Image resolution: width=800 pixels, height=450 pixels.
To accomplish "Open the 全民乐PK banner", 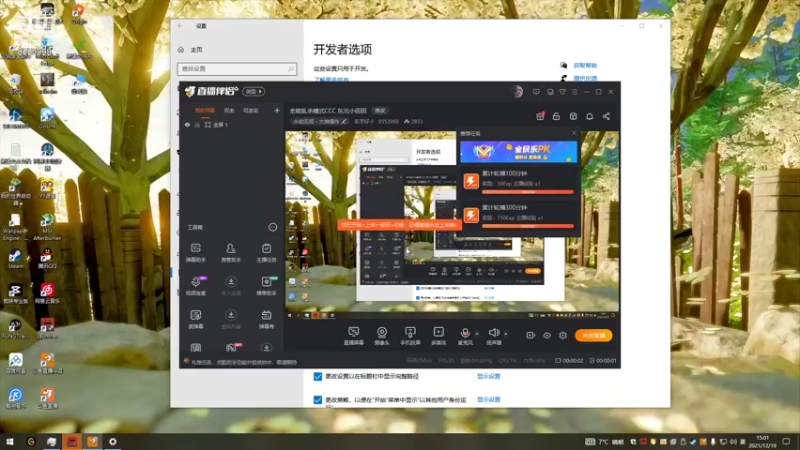I will pyautogui.click(x=518, y=152).
